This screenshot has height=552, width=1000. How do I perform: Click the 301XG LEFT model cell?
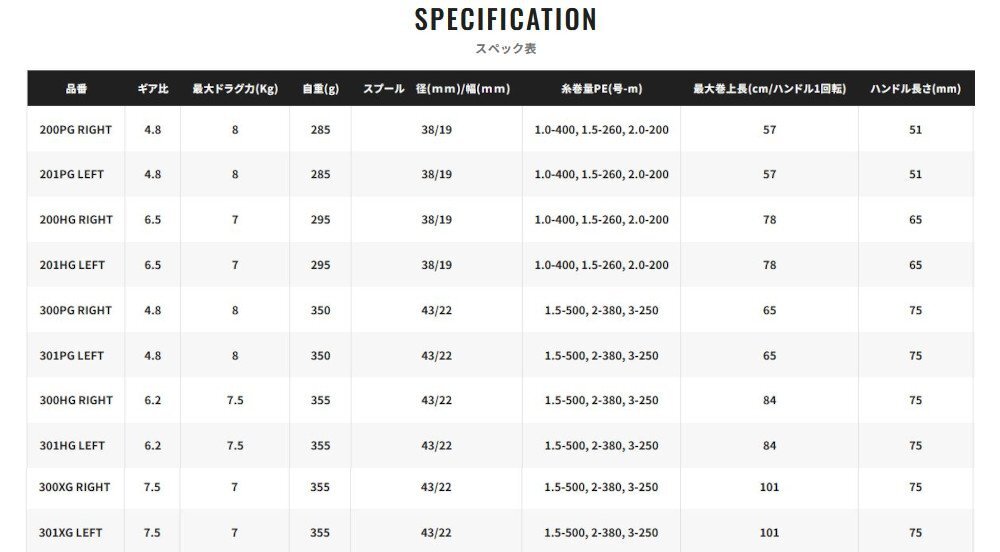(72, 533)
